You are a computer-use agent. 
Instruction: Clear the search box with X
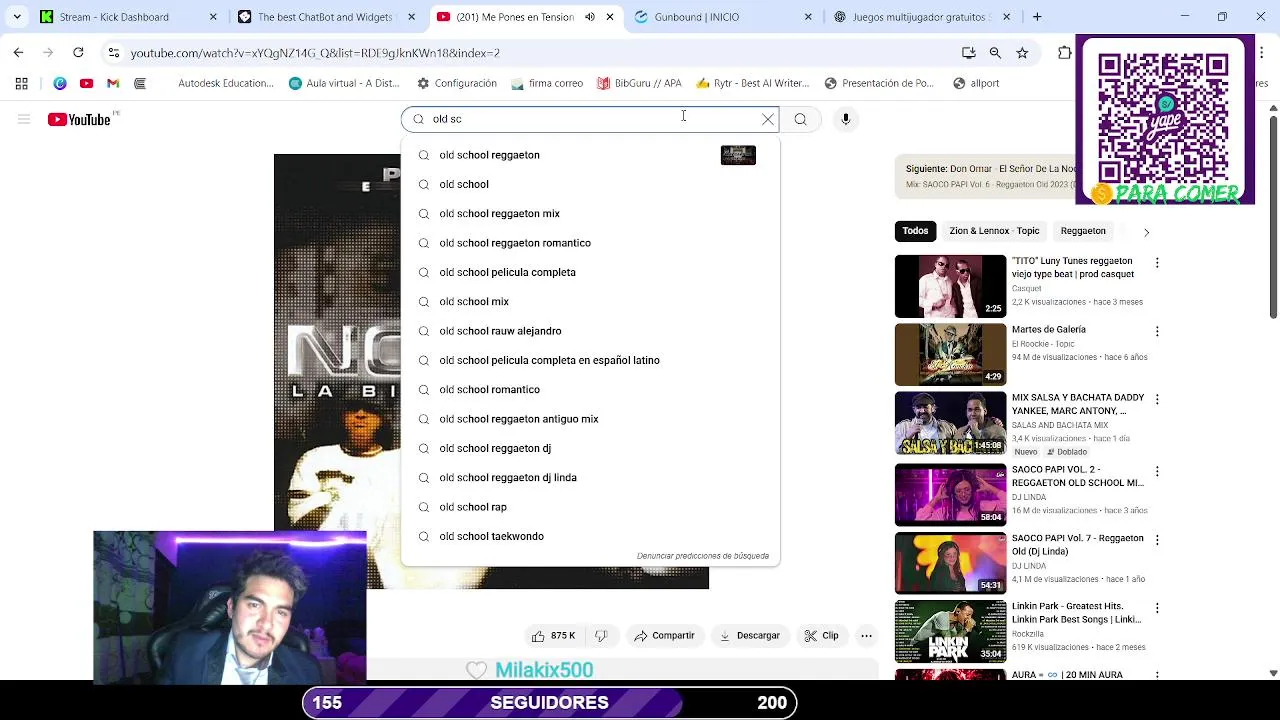(768, 119)
